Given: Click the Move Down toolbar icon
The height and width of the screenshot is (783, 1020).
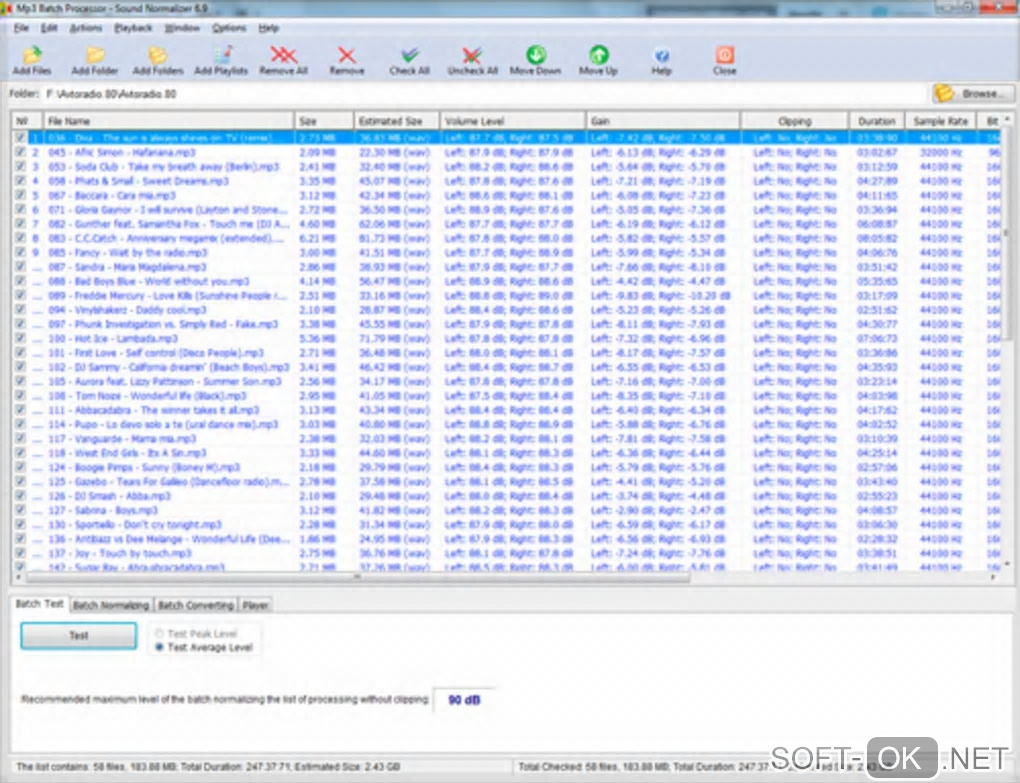Looking at the screenshot, I should click(535, 60).
